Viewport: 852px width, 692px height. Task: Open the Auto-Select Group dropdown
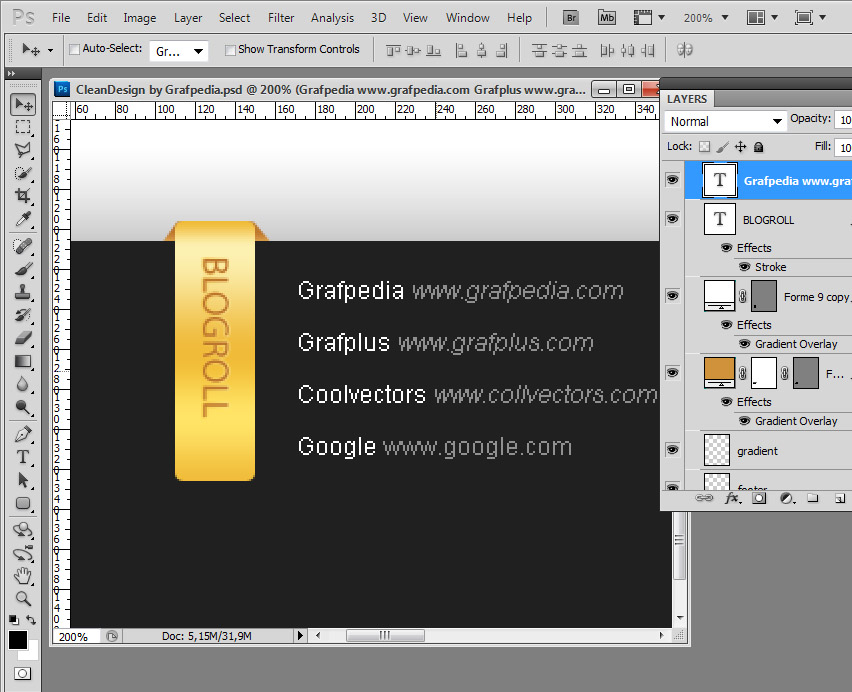tap(179, 52)
